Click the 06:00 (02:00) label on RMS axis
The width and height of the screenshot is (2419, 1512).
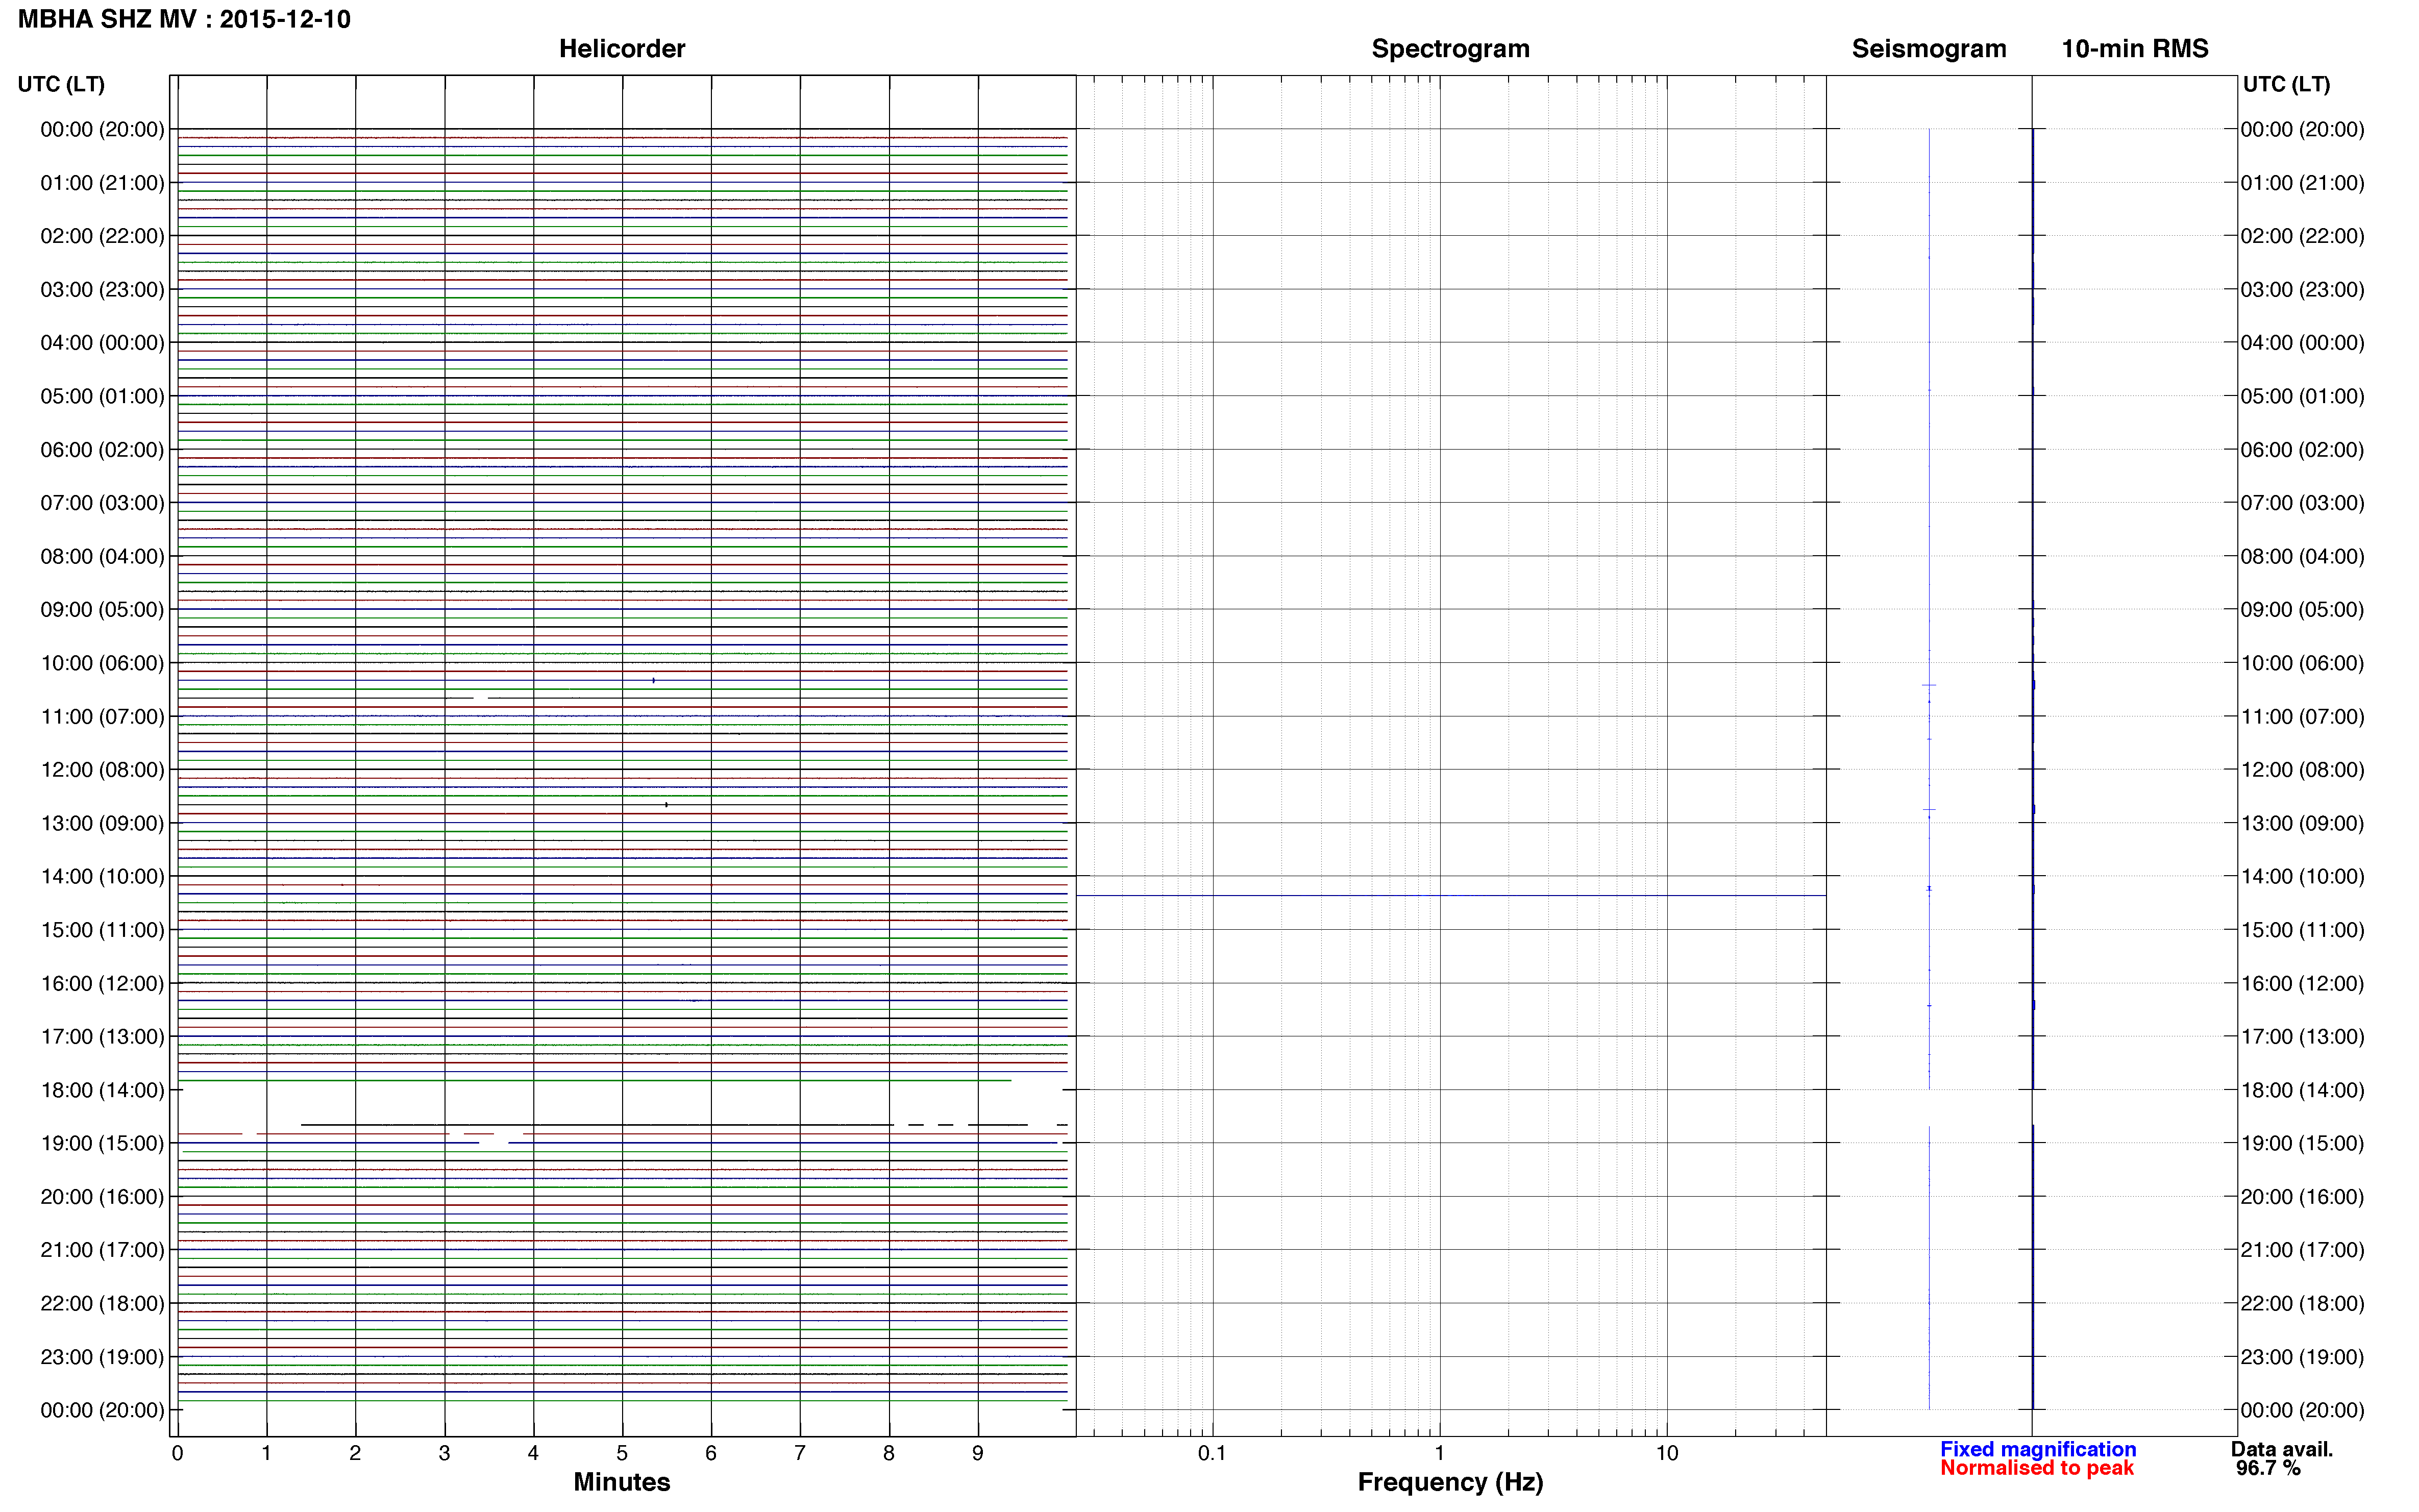pyautogui.click(x=2302, y=450)
